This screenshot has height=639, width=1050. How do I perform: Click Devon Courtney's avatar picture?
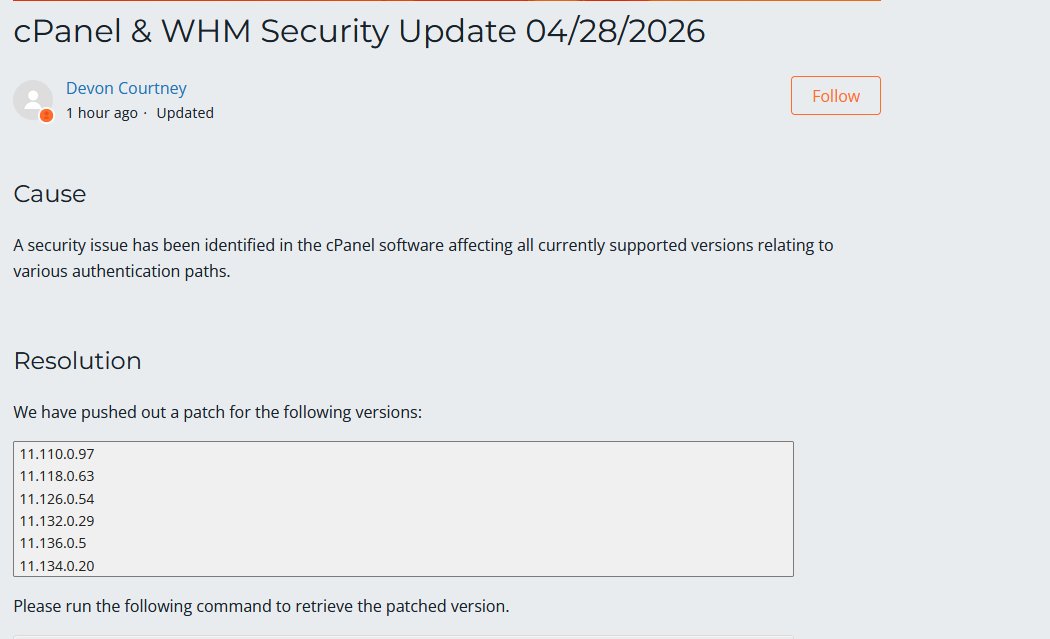[x=31, y=99]
